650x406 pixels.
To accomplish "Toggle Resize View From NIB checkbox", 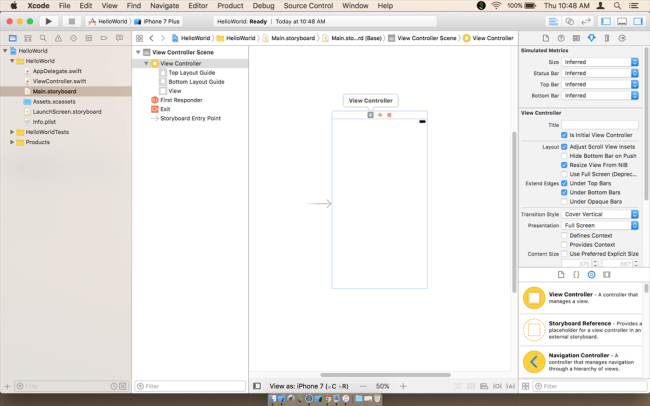I will coord(564,165).
